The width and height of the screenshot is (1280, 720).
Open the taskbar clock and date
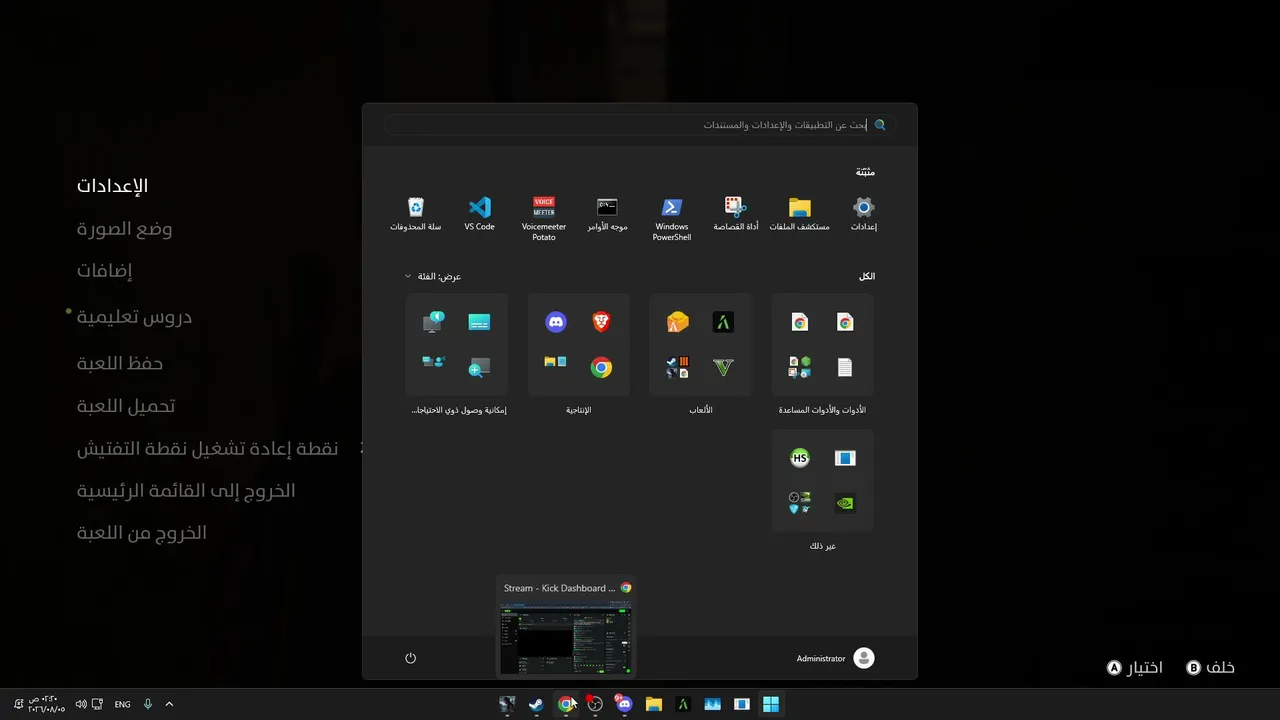(x=48, y=704)
